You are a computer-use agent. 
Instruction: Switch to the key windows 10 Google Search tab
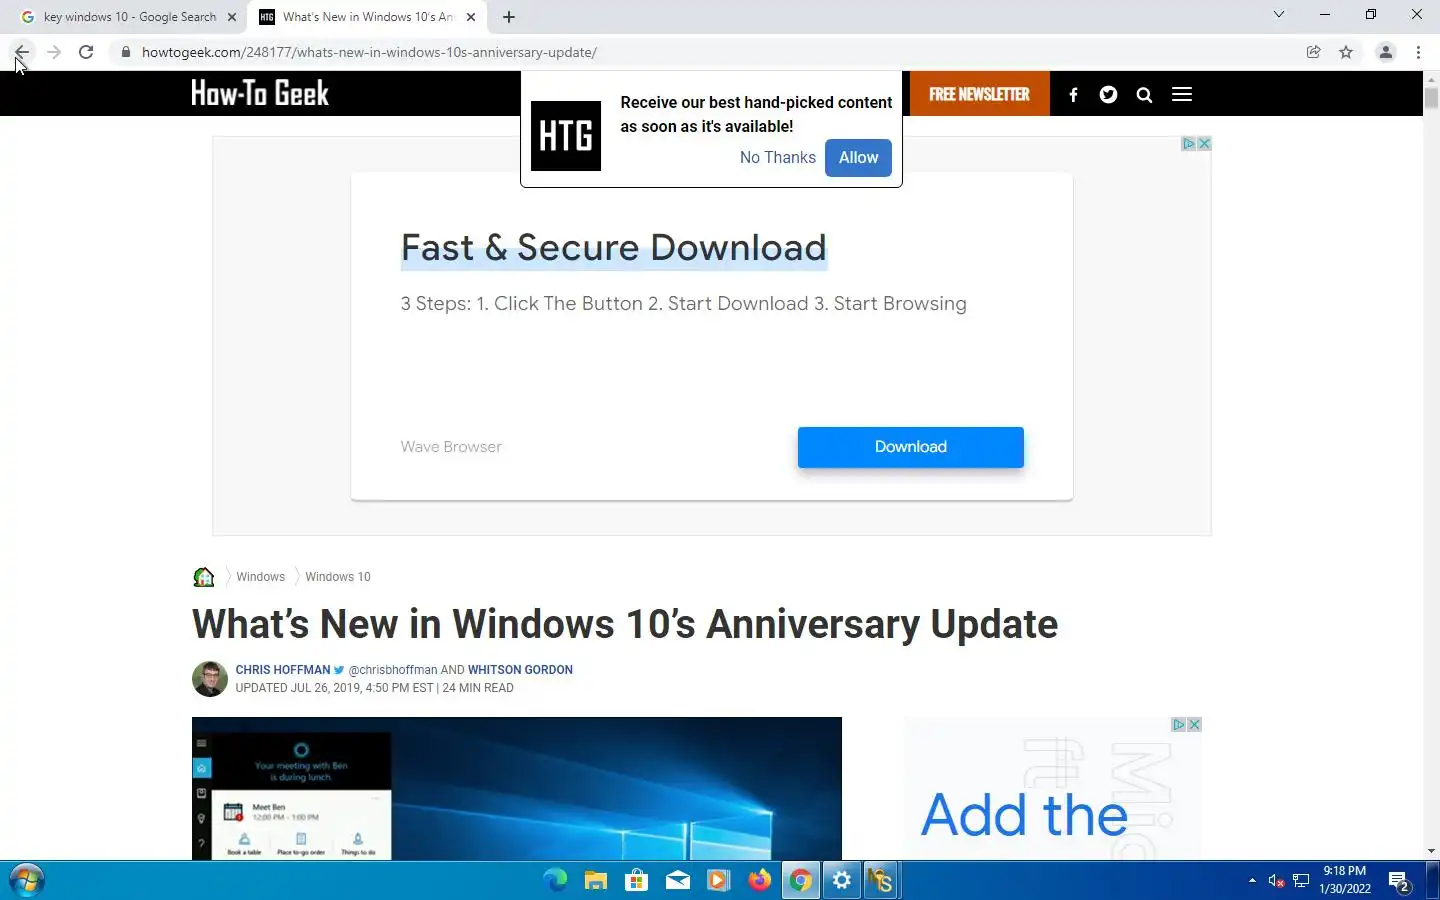(x=129, y=17)
